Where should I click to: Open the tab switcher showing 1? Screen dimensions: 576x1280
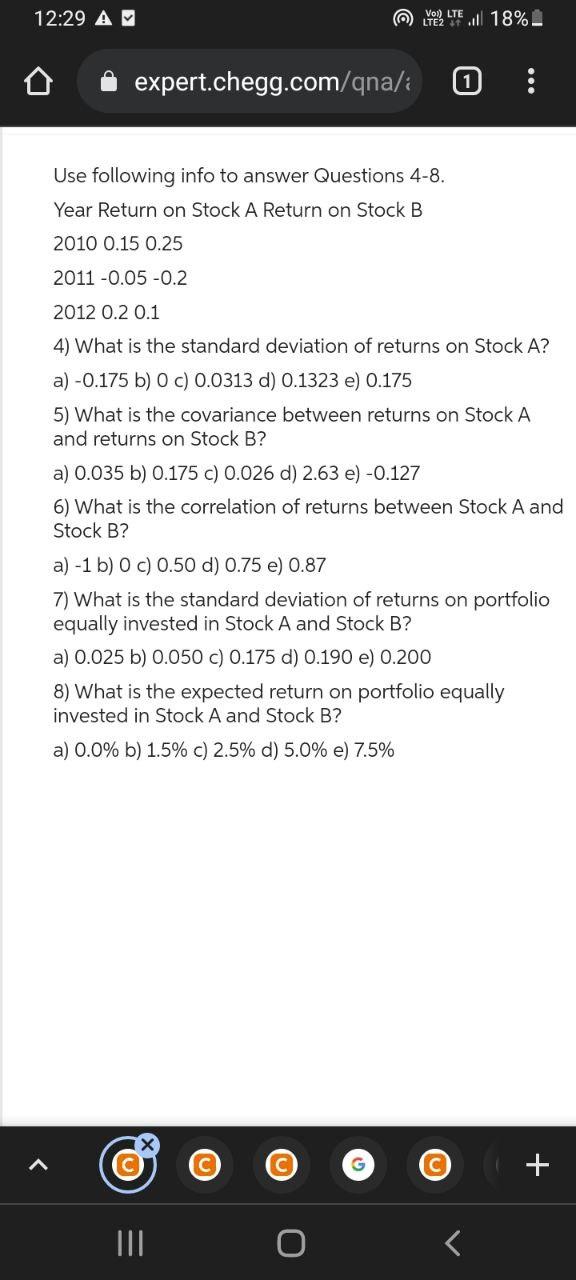[466, 81]
